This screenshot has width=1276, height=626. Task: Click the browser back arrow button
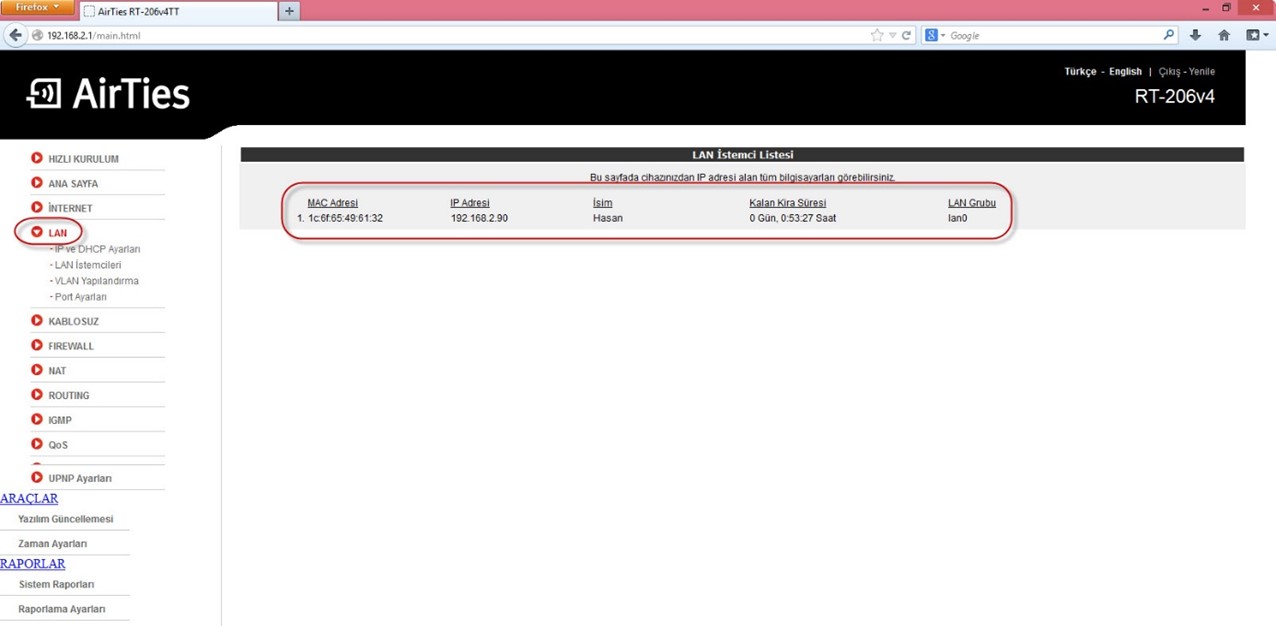(x=15, y=35)
